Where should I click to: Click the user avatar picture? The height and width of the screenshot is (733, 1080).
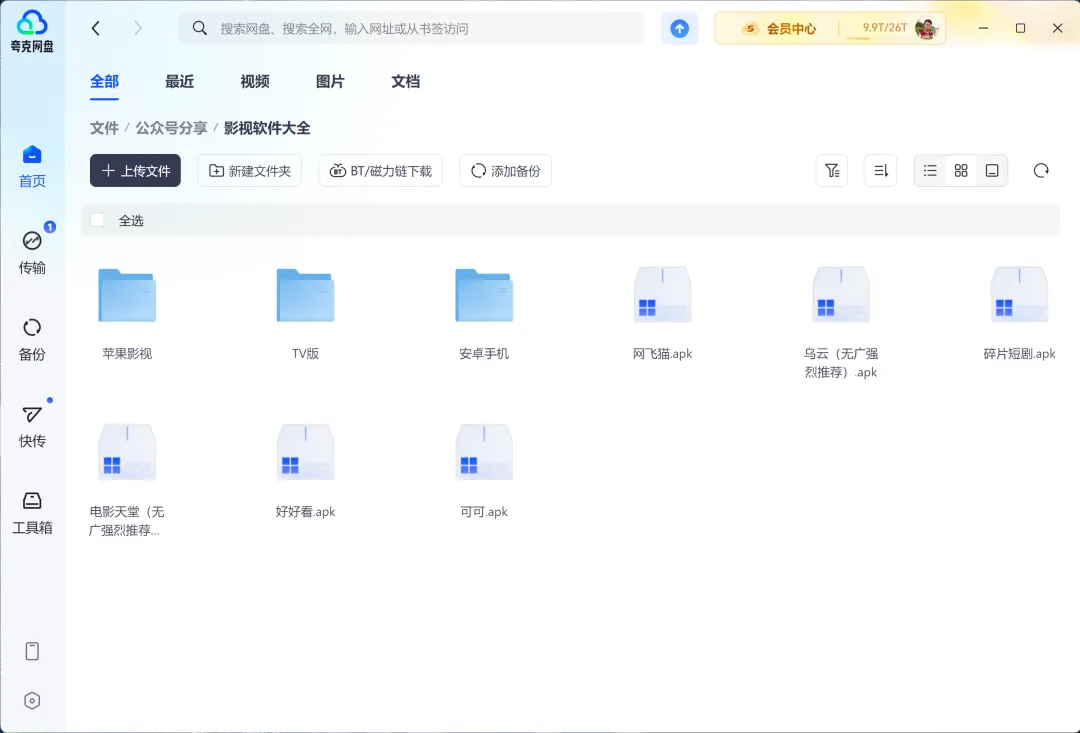pos(926,28)
